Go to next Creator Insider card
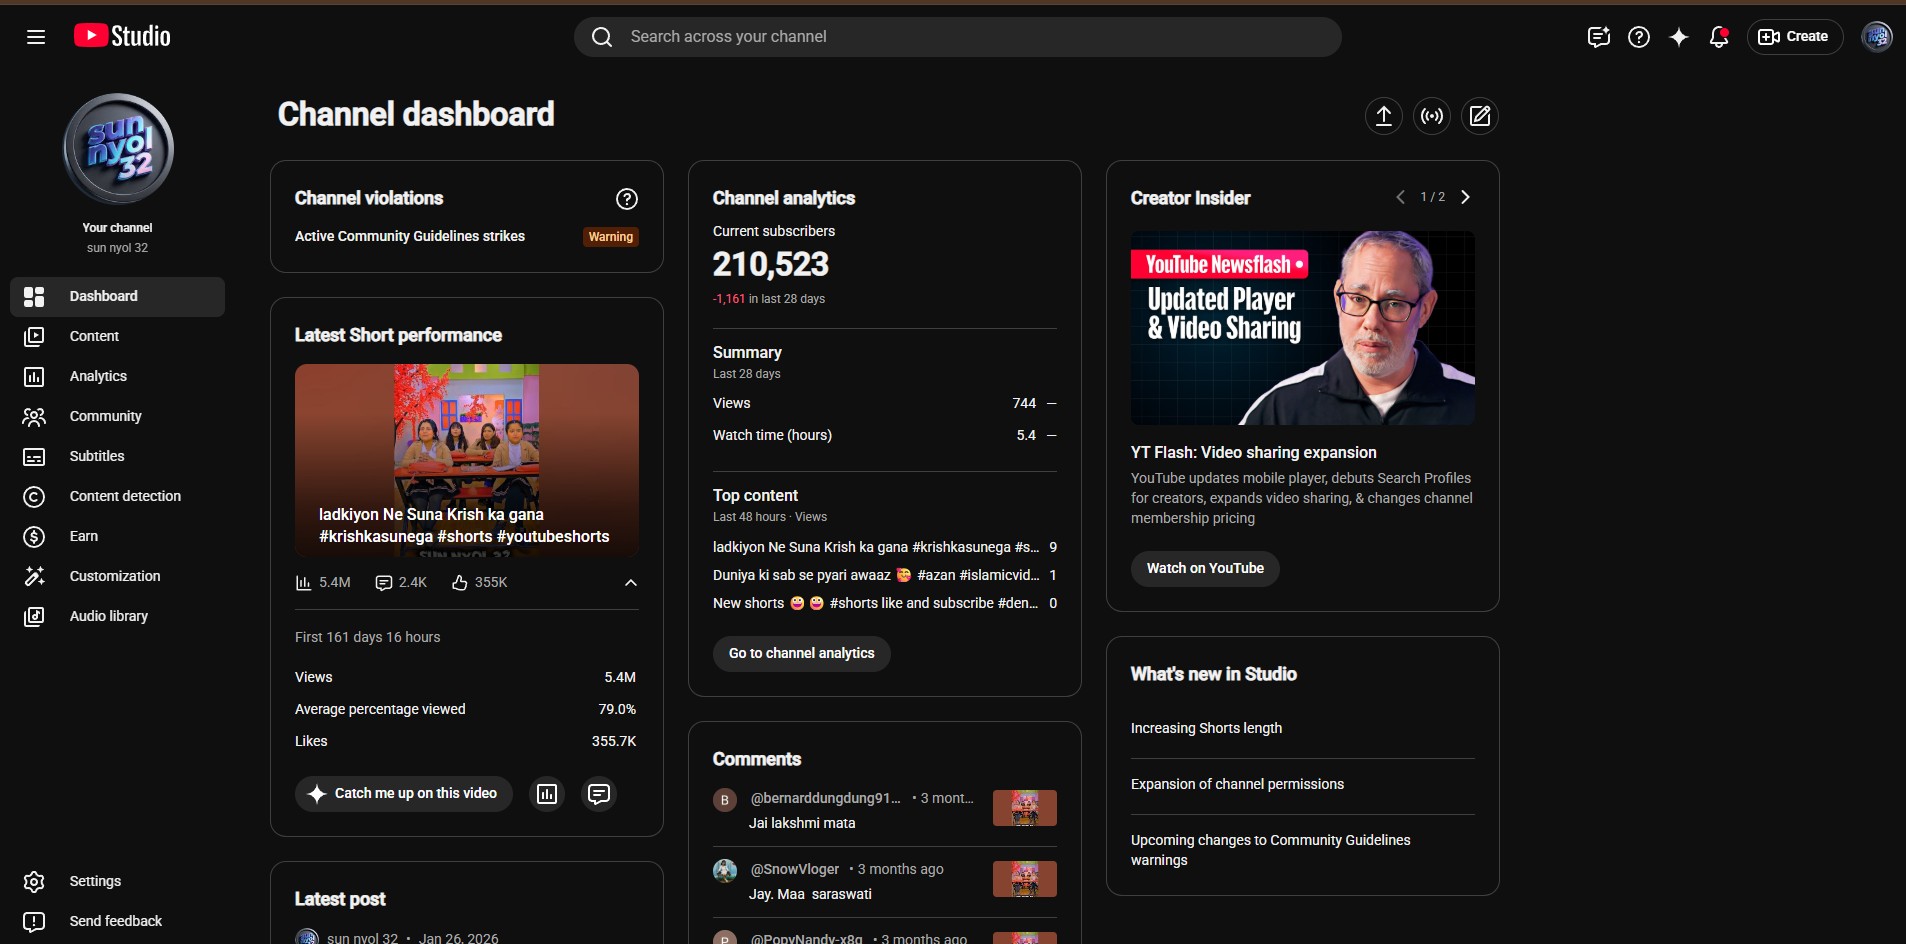Screen dimensions: 1906x944 pyautogui.click(x=1466, y=197)
